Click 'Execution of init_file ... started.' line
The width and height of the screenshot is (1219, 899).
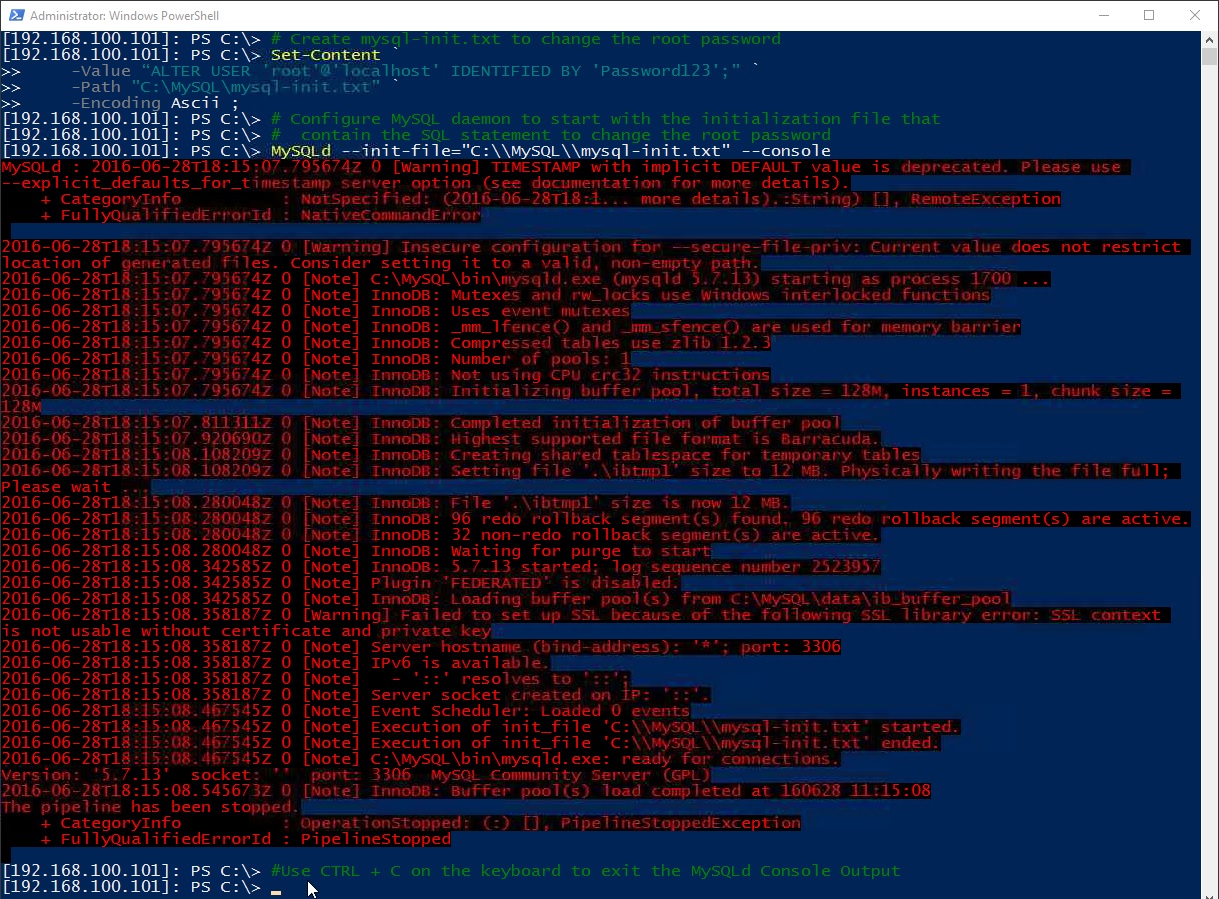click(x=481, y=727)
